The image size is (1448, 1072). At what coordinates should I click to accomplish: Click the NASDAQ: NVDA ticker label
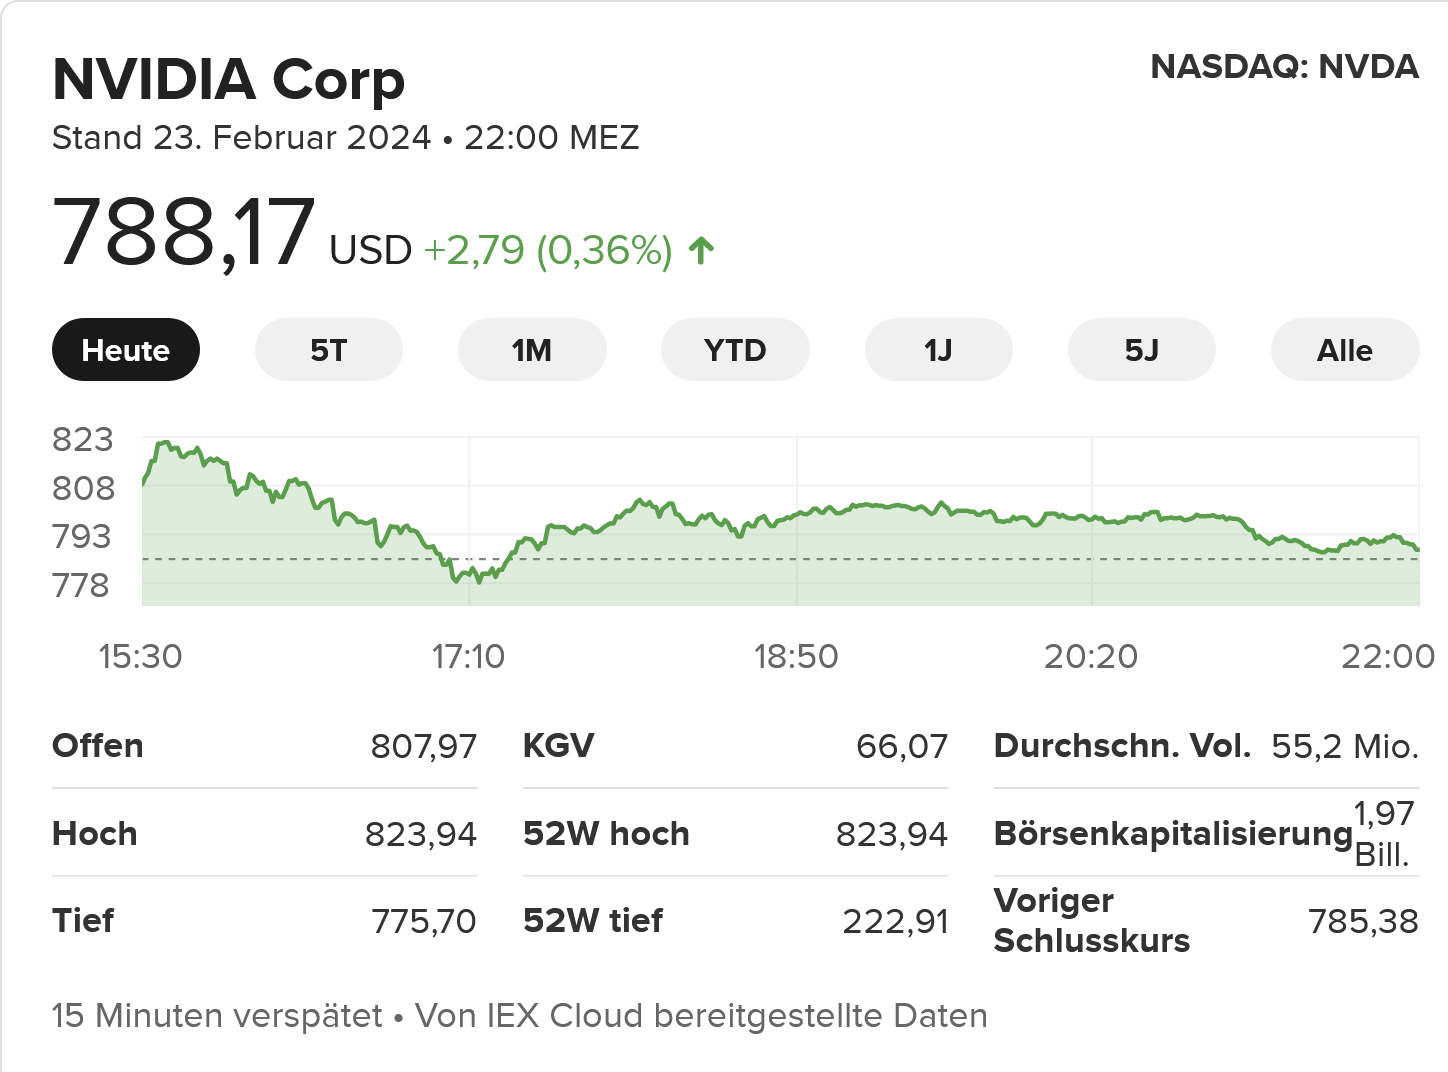point(1284,67)
